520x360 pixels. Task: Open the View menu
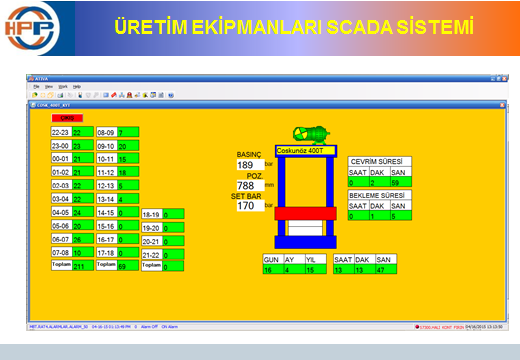tap(49, 87)
